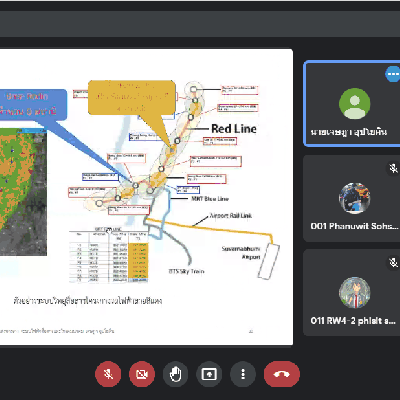Click the present screen button
Viewport: 400px width, 400px height.
point(209,374)
